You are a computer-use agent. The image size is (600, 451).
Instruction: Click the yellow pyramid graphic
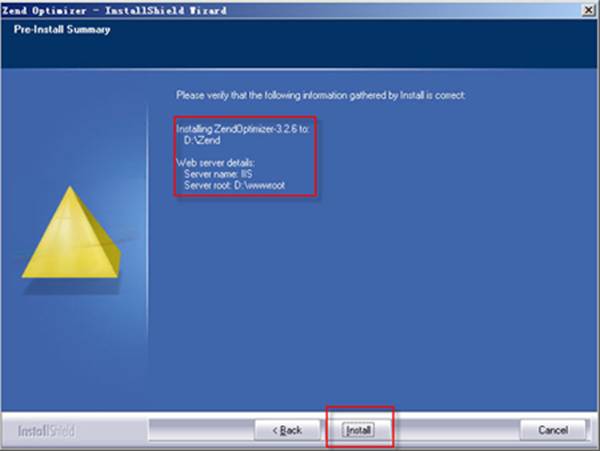click(72, 233)
